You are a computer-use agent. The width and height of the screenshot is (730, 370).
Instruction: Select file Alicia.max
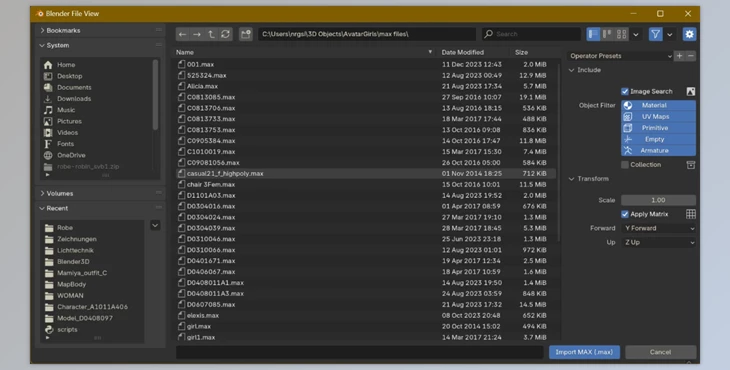click(x=366, y=86)
